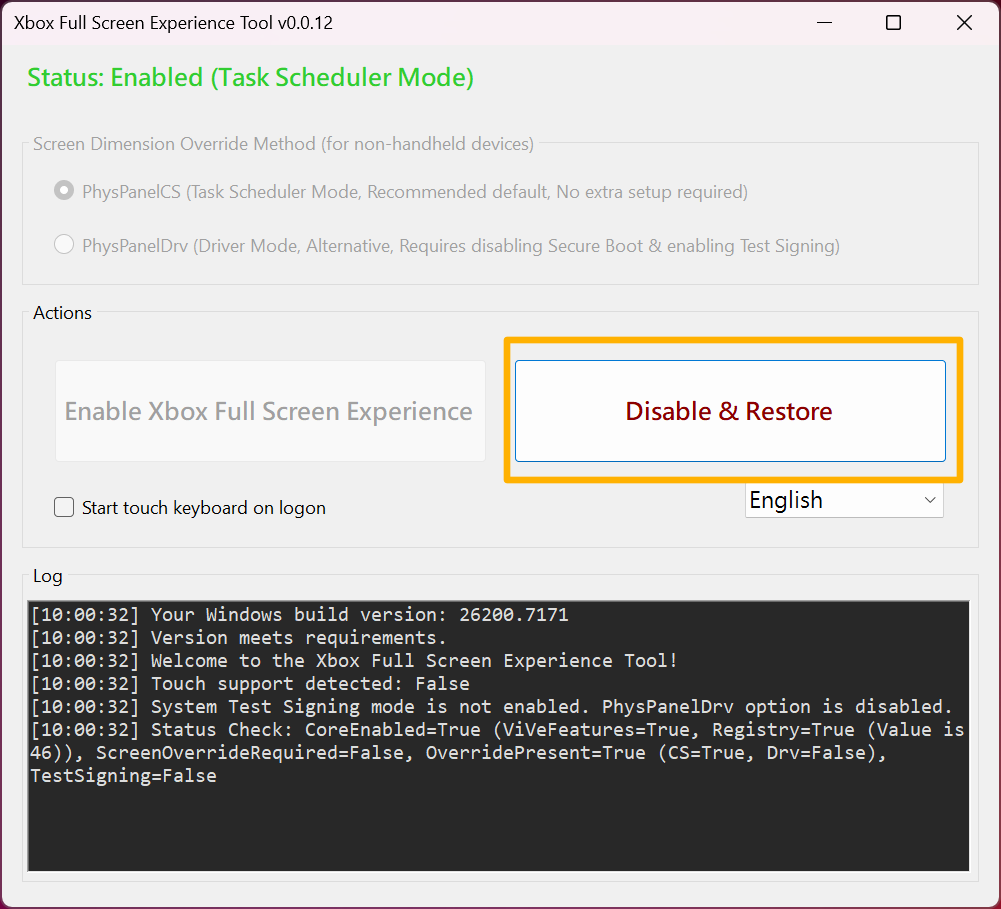Click the window title bar text

(x=173, y=23)
